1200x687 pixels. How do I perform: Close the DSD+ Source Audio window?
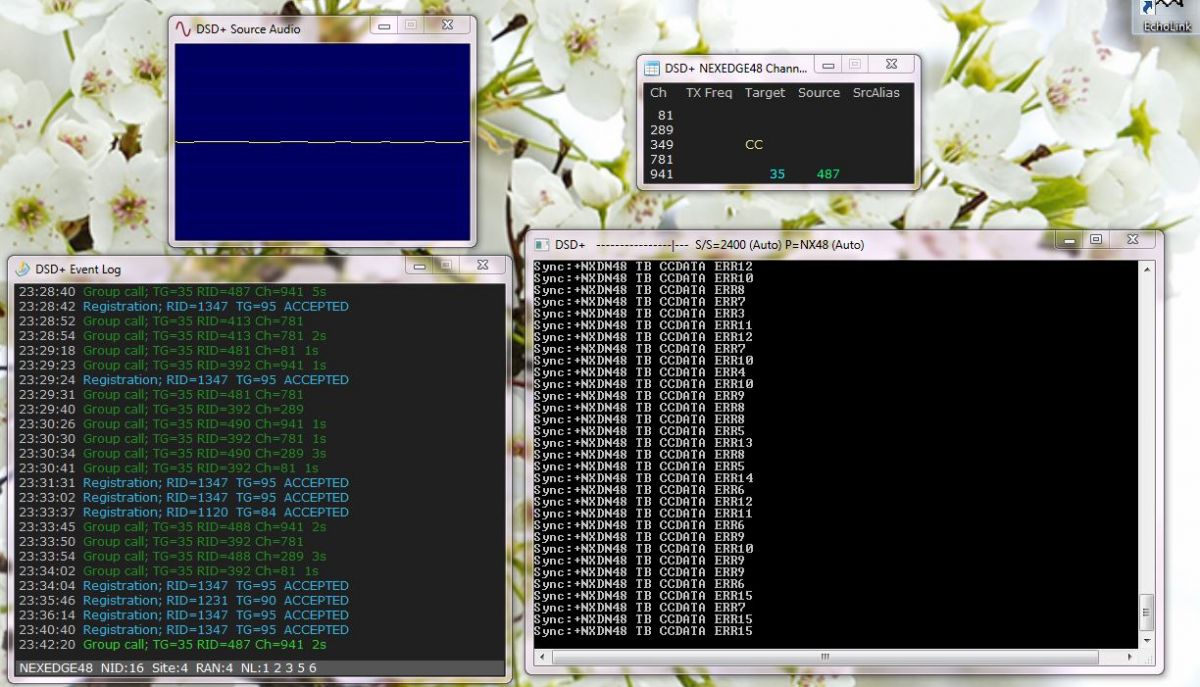(447, 24)
